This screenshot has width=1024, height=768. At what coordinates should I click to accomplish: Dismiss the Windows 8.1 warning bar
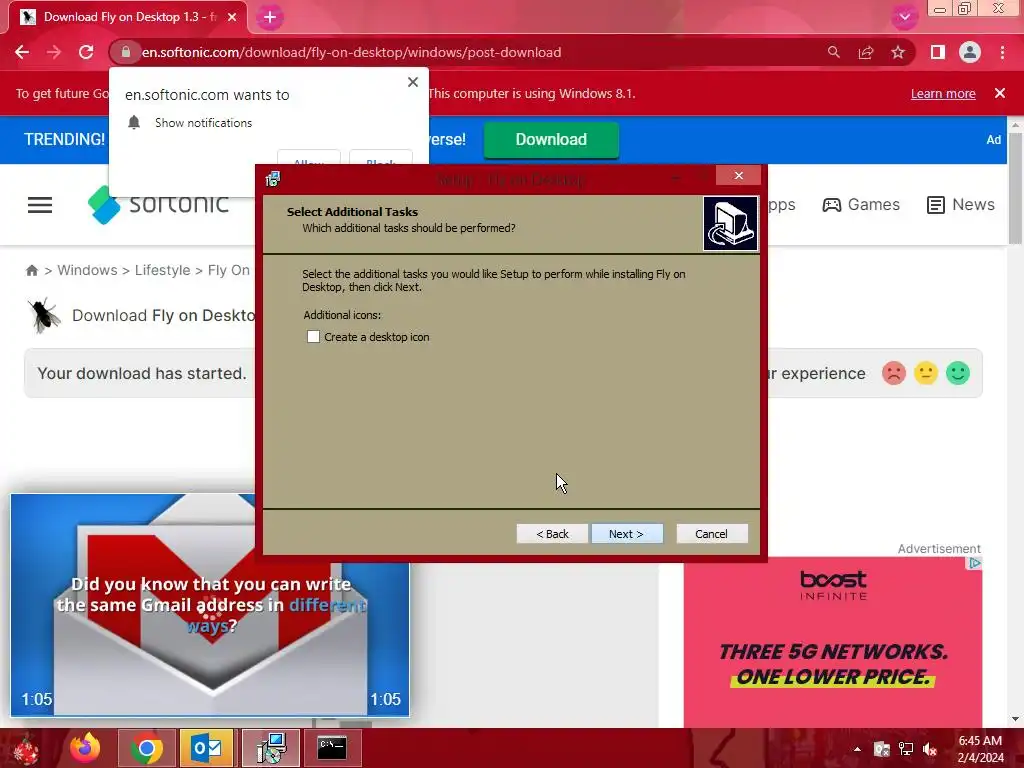coord(1000,93)
